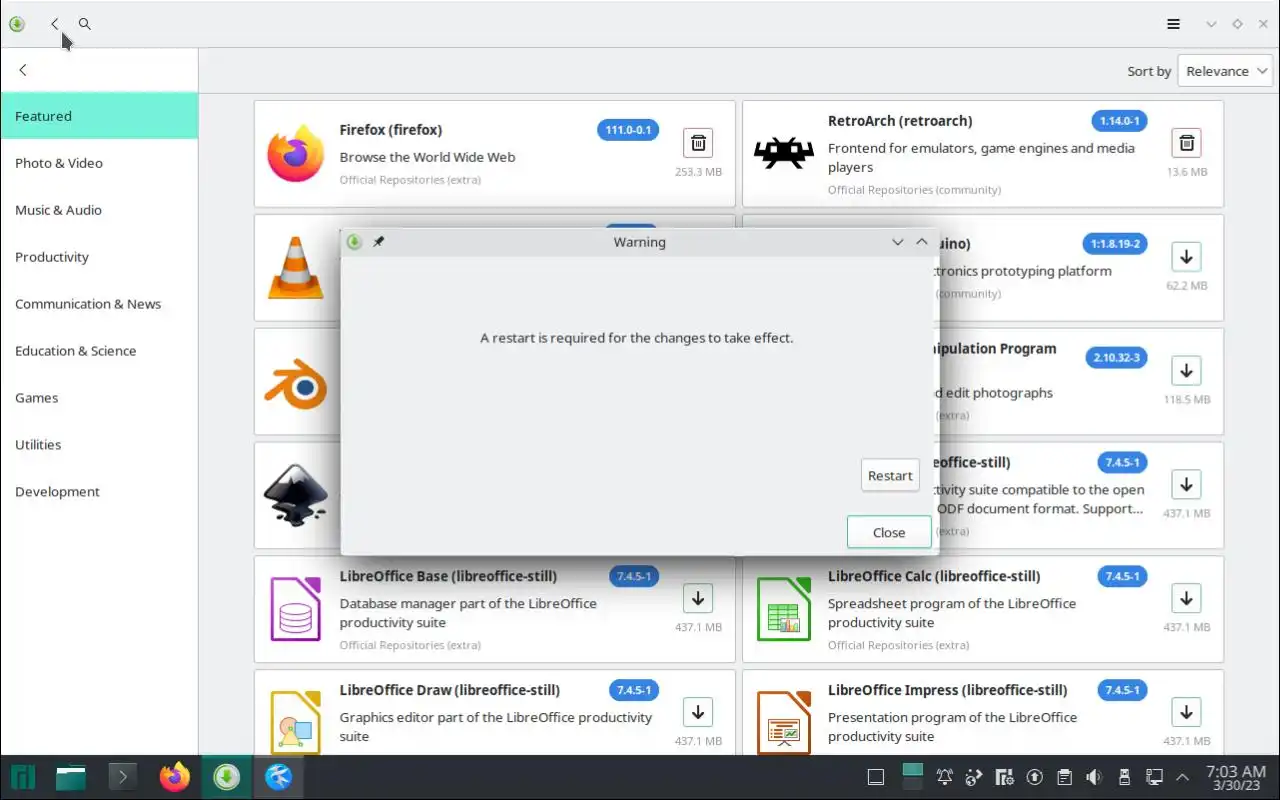Click the show desktop button in the panel
This screenshot has width=1280, height=800.
tap(875, 777)
